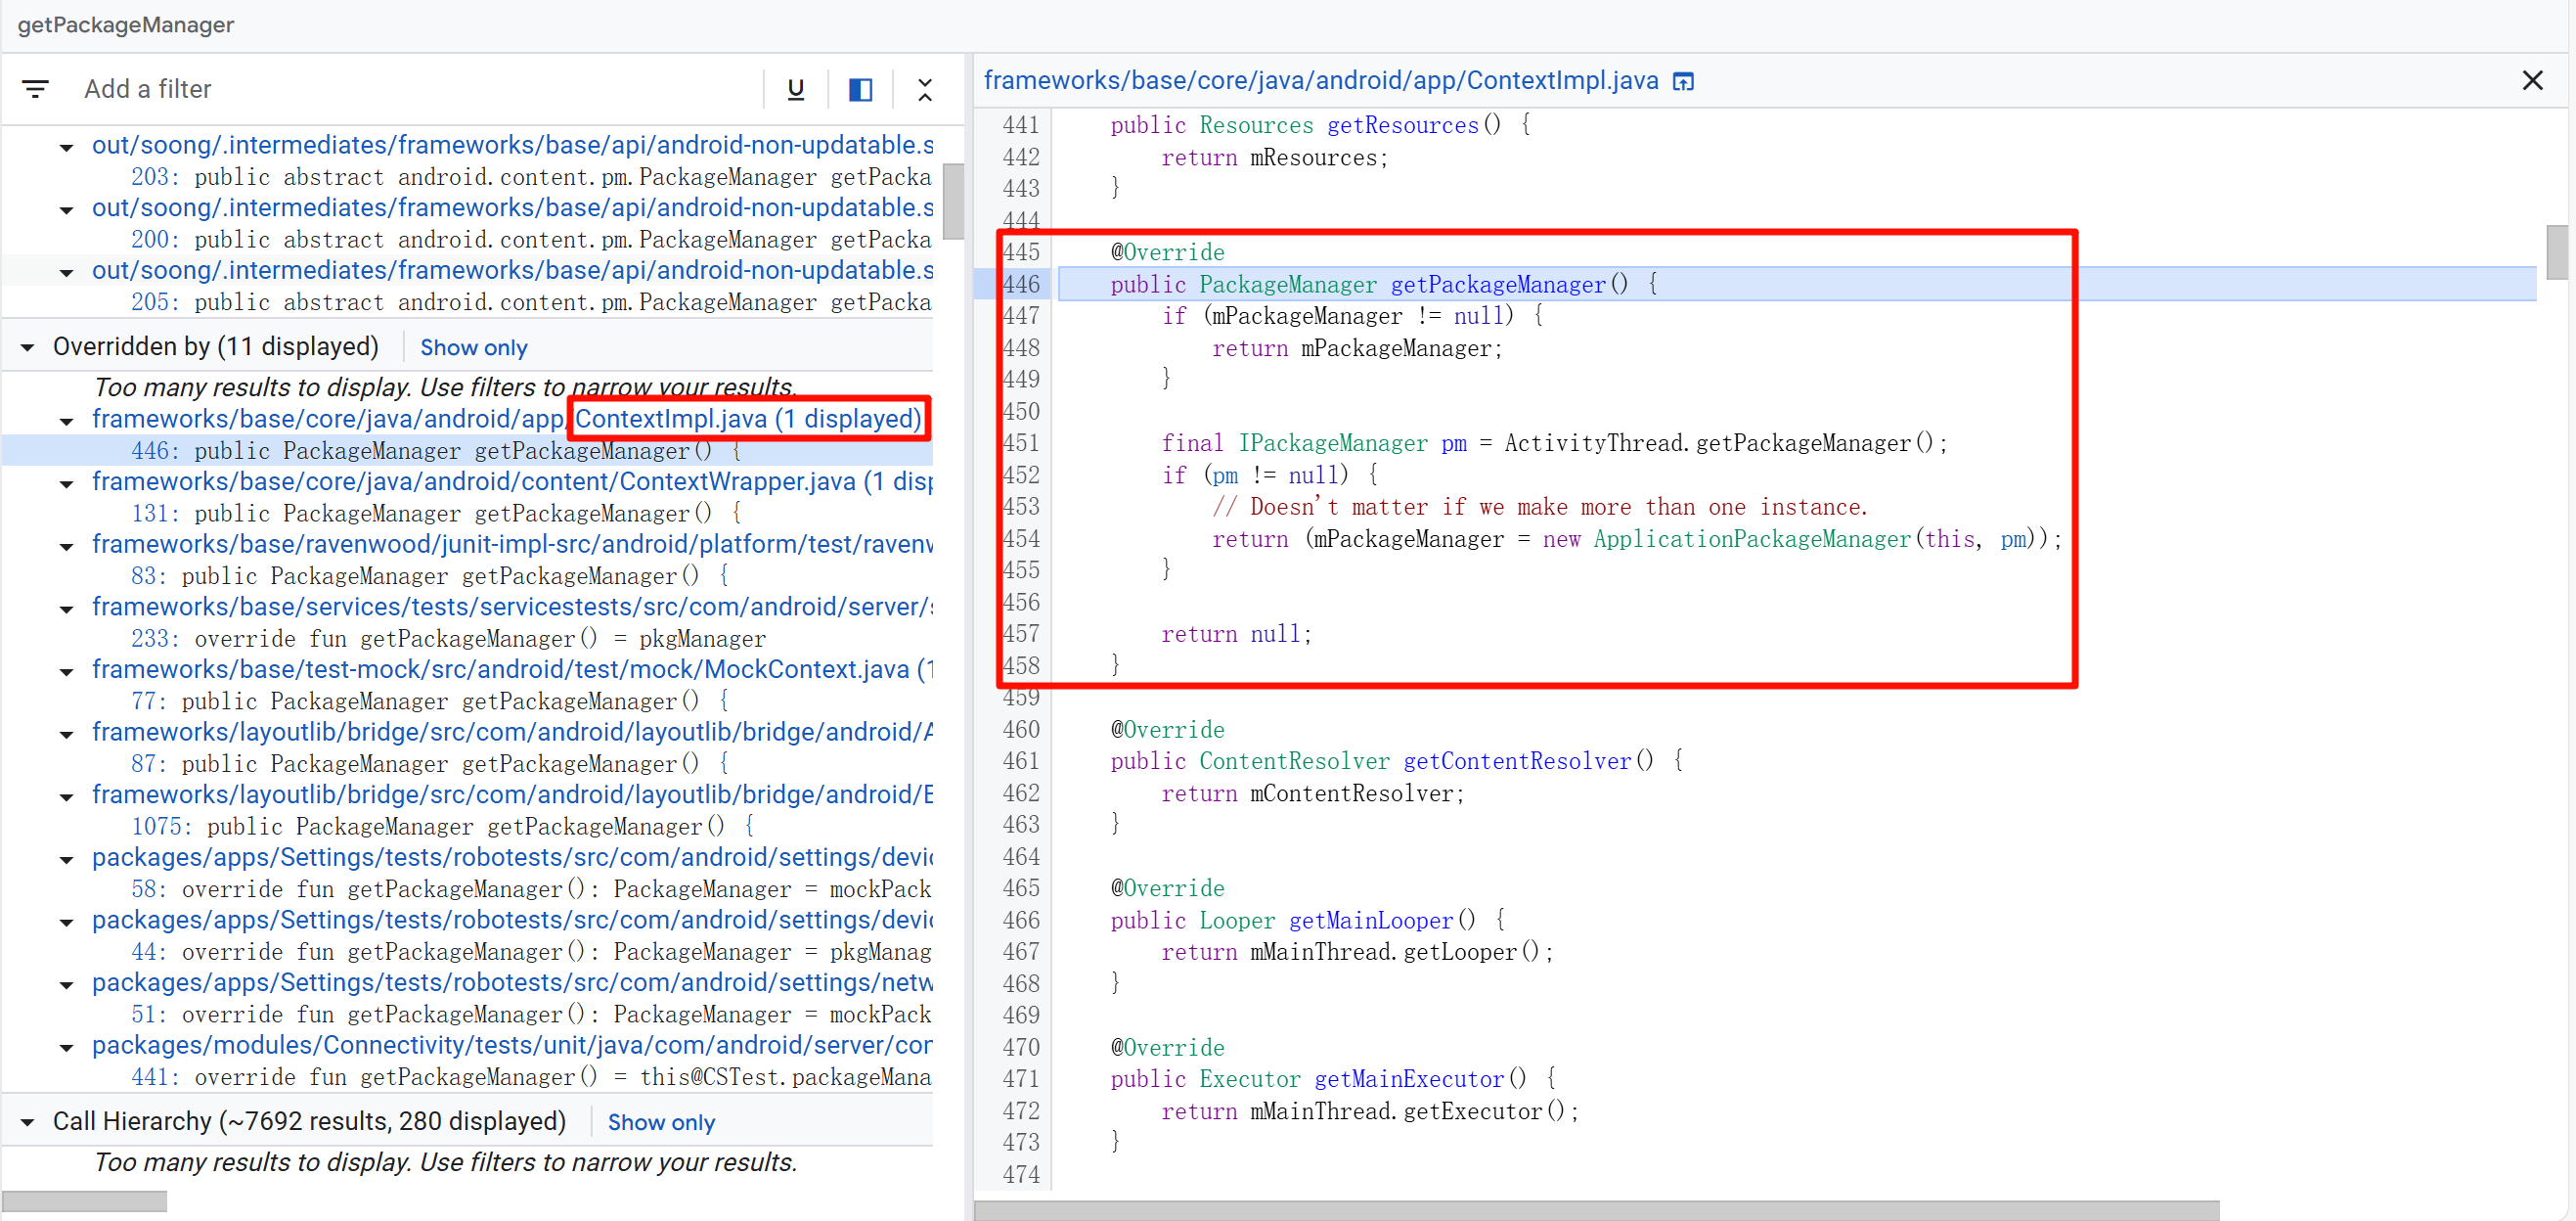Image resolution: width=2576 pixels, height=1221 pixels.
Task: Collapse the Overridden by section
Action: click(28, 347)
